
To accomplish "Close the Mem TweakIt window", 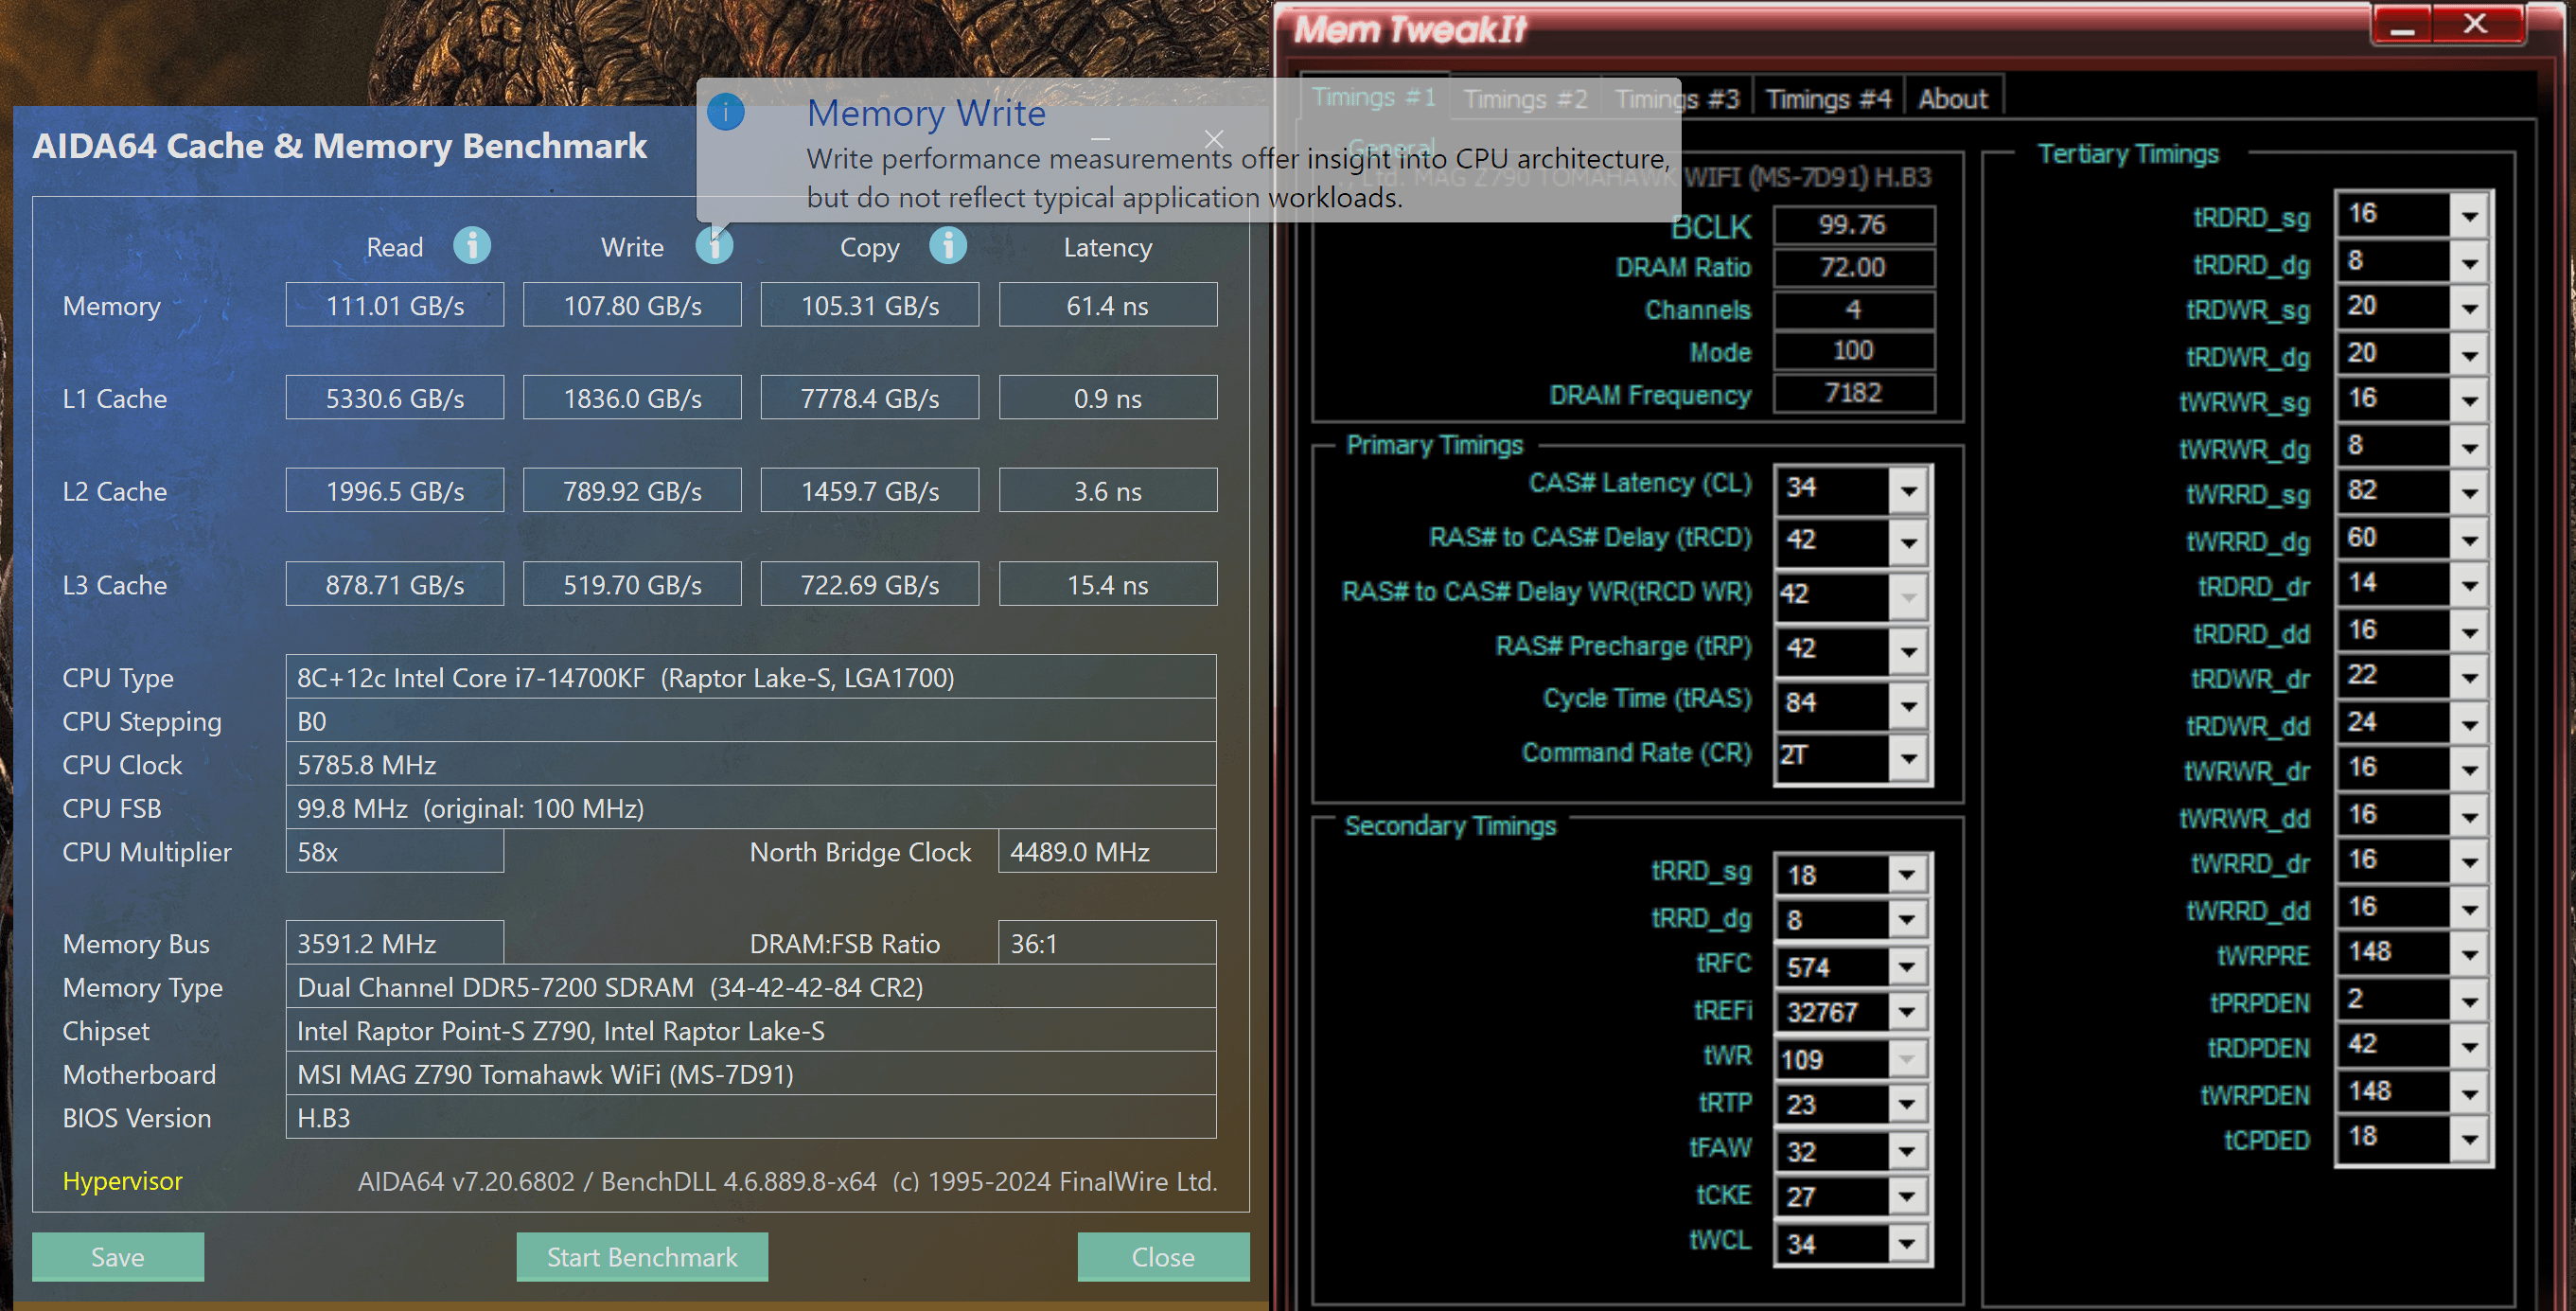I will click(x=2475, y=25).
